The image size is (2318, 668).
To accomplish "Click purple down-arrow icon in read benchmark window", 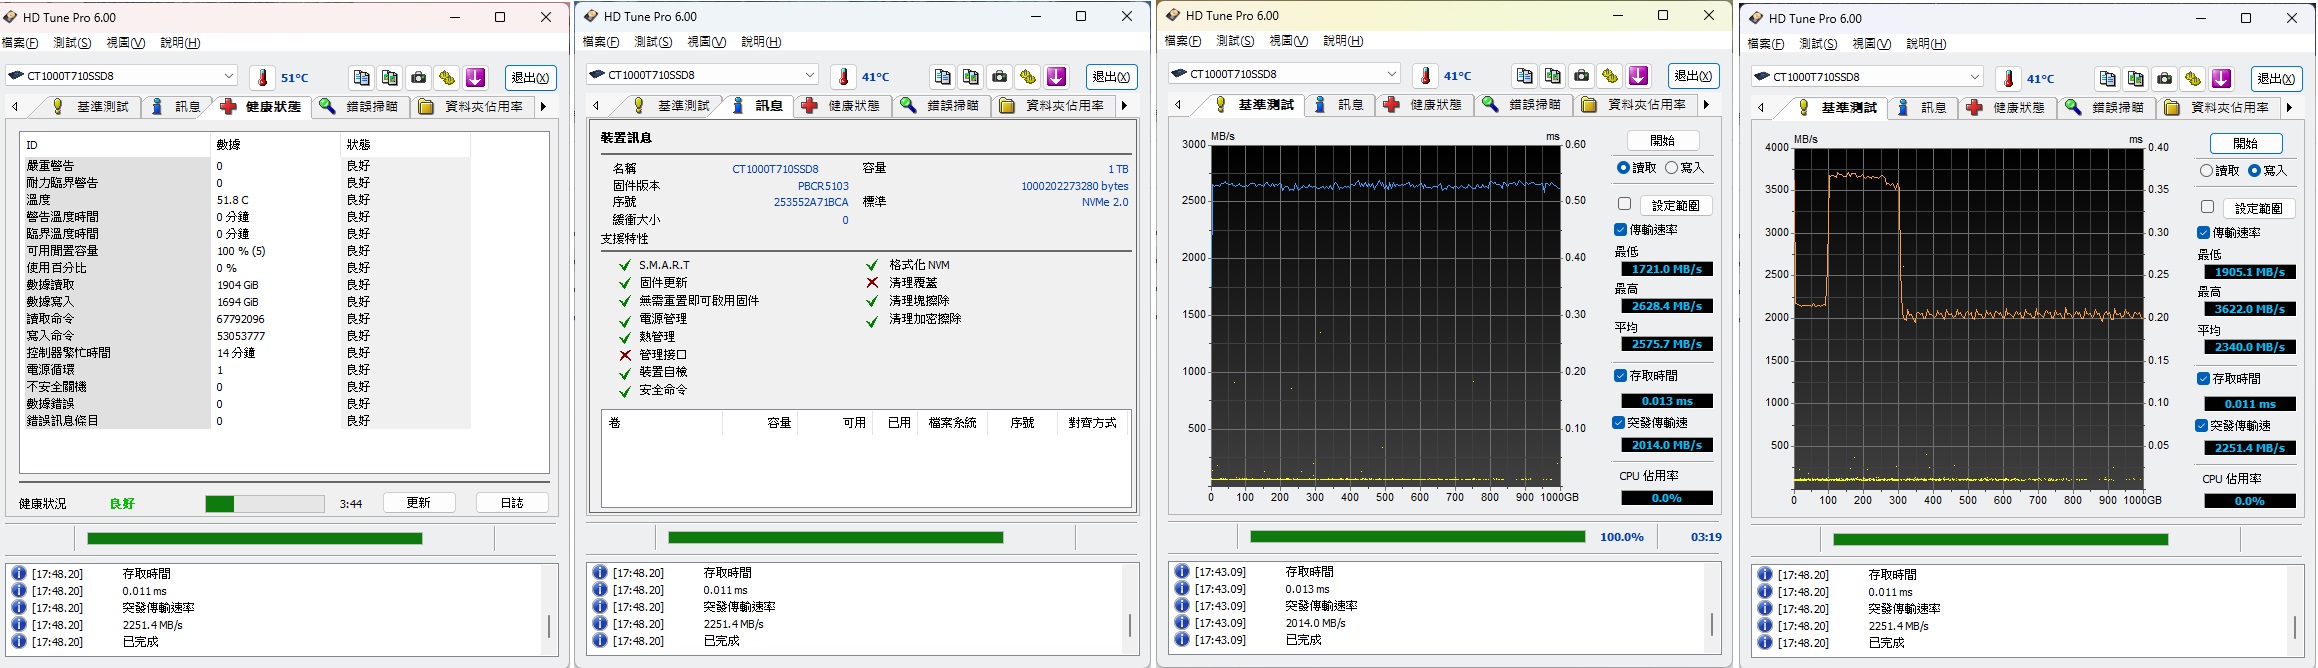I will 1638,76.
